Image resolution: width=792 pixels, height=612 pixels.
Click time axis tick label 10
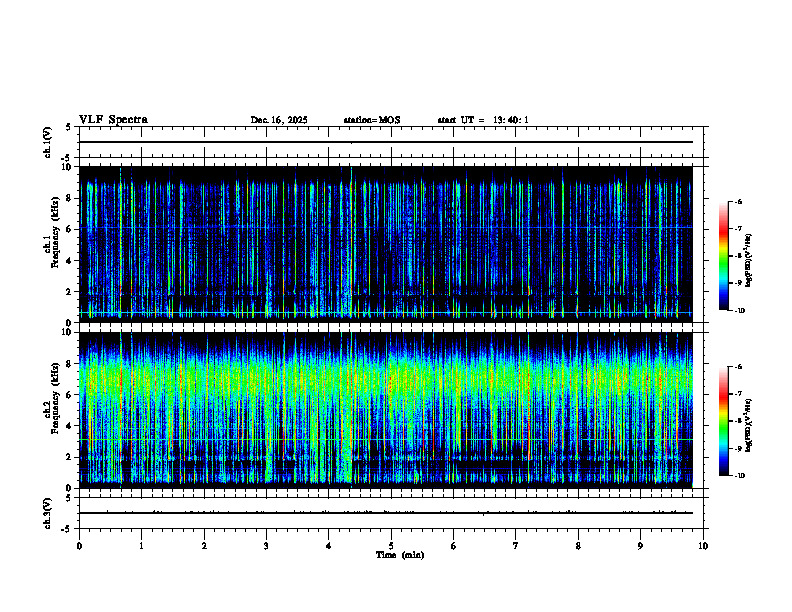point(703,546)
